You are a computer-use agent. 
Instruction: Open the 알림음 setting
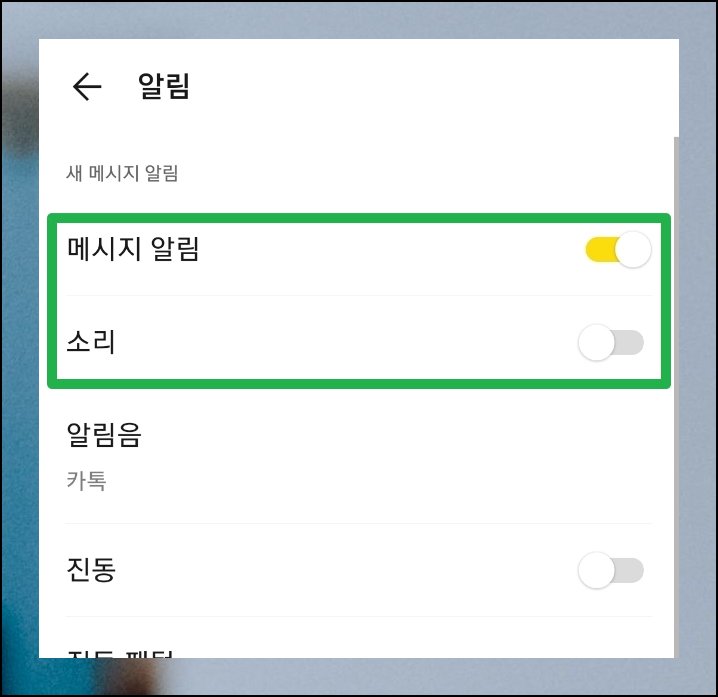[x=358, y=456]
